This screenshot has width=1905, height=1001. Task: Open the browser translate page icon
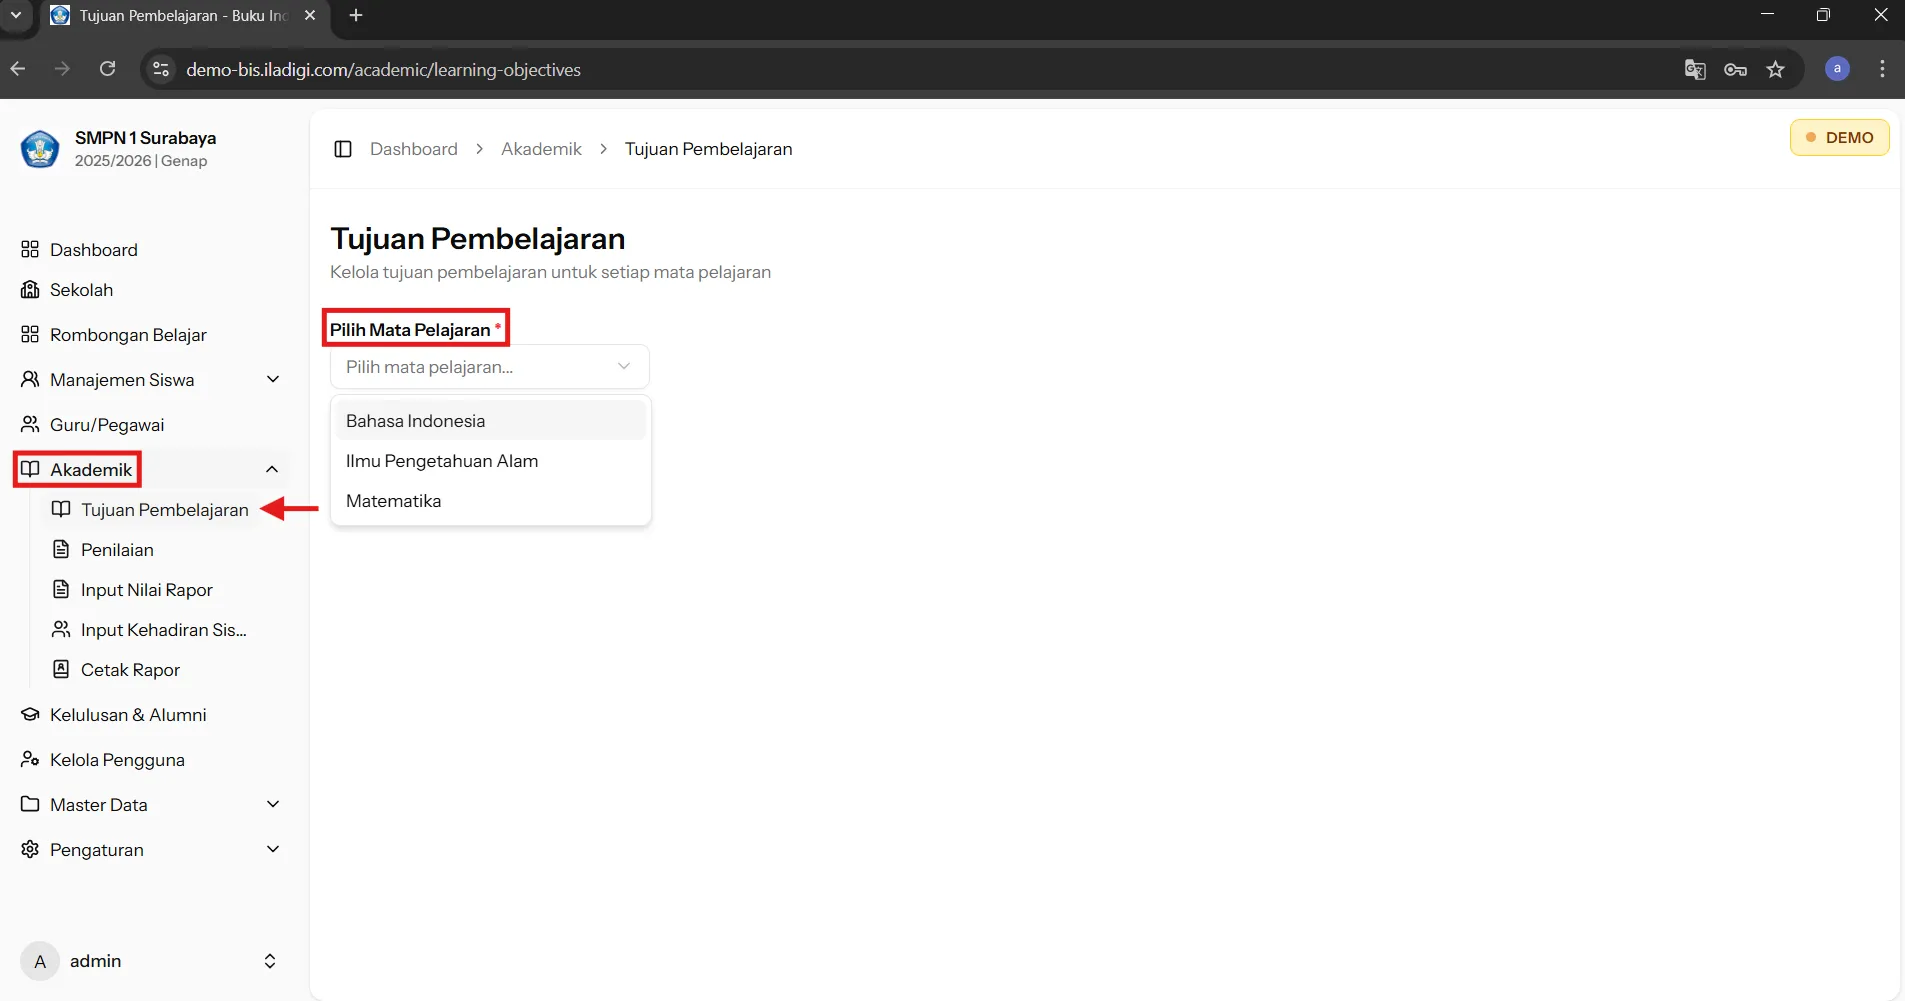(1695, 69)
